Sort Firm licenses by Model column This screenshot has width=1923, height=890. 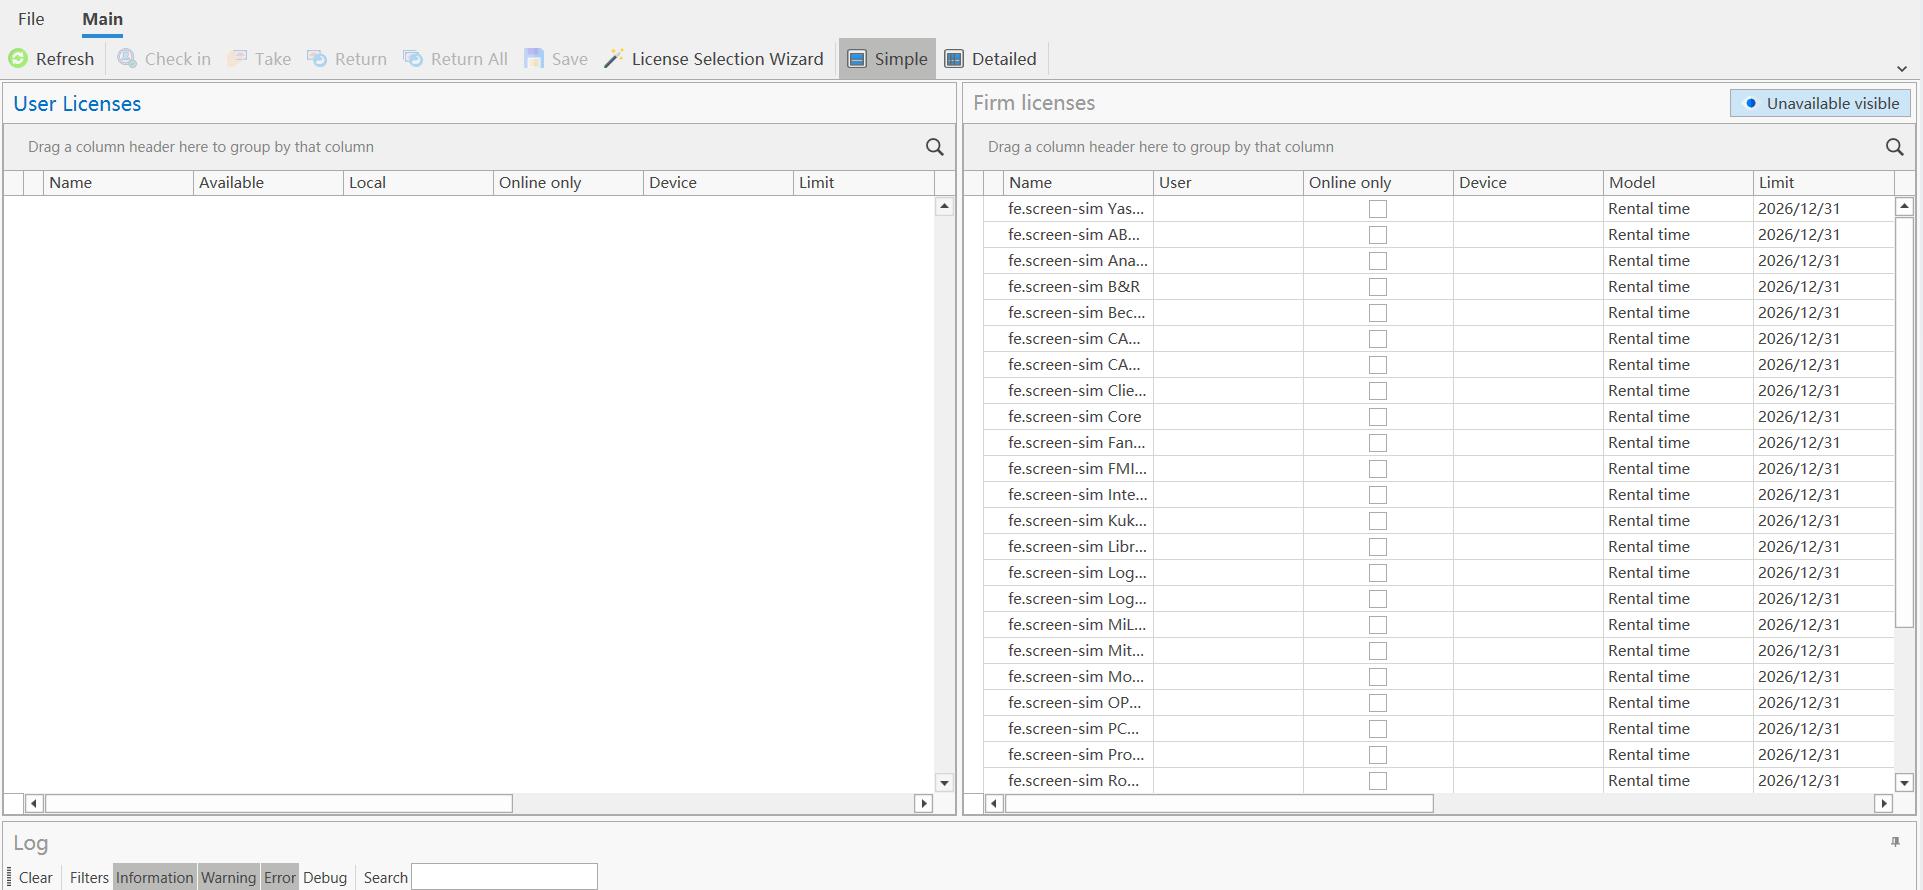[x=1678, y=183]
